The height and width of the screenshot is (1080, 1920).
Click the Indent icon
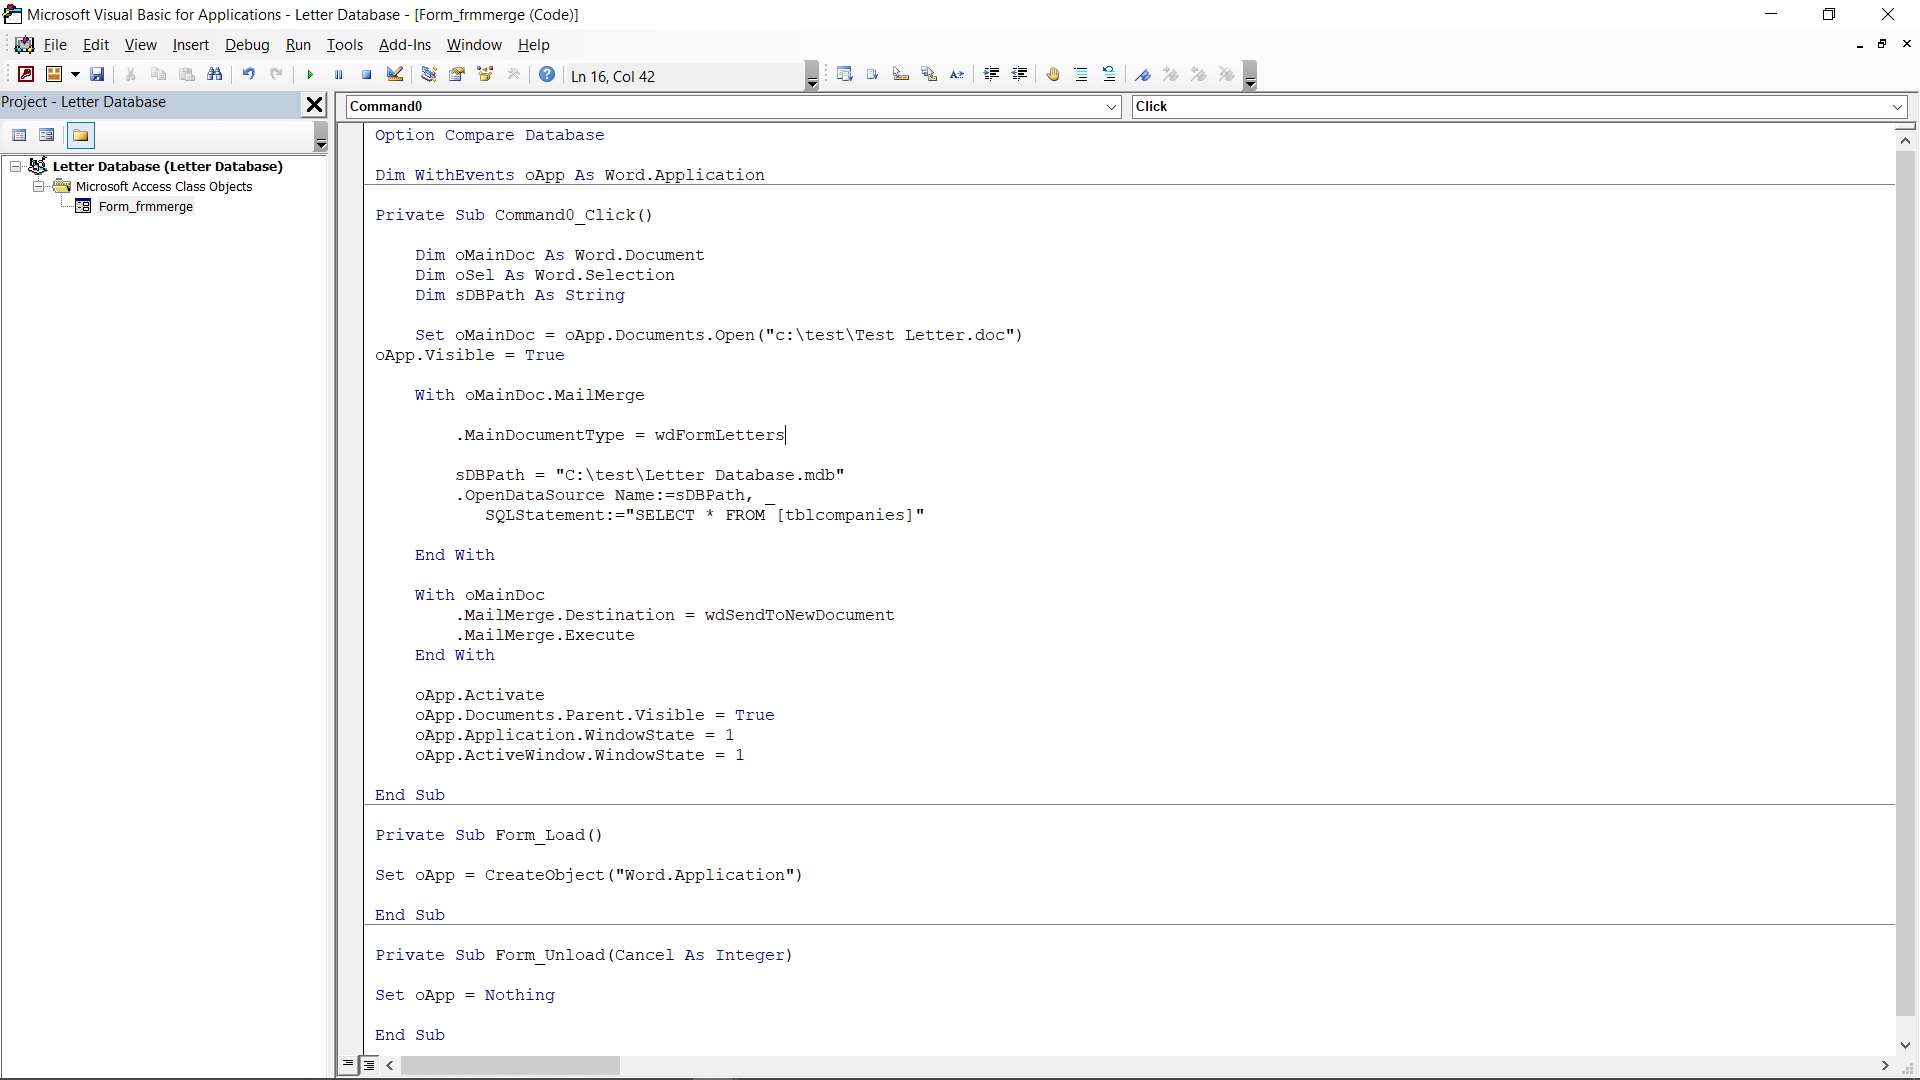tap(991, 75)
